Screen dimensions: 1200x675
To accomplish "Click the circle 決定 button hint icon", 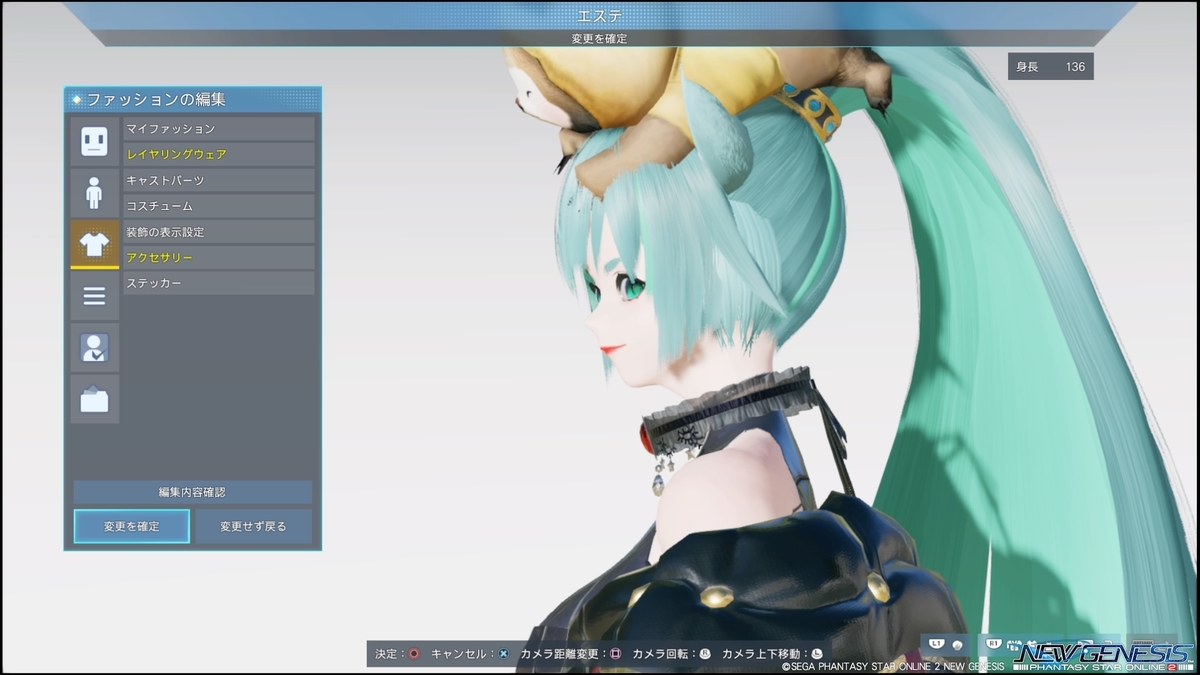I will coord(414,654).
